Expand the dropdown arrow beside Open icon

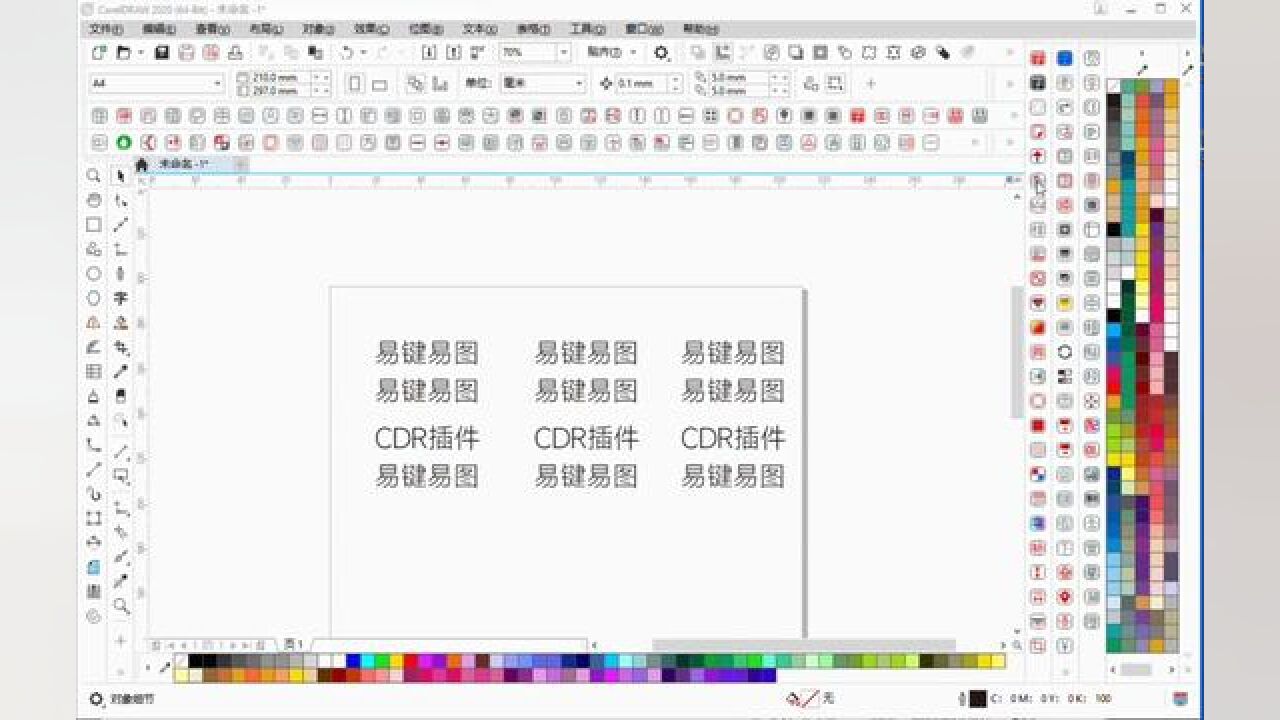(x=141, y=52)
